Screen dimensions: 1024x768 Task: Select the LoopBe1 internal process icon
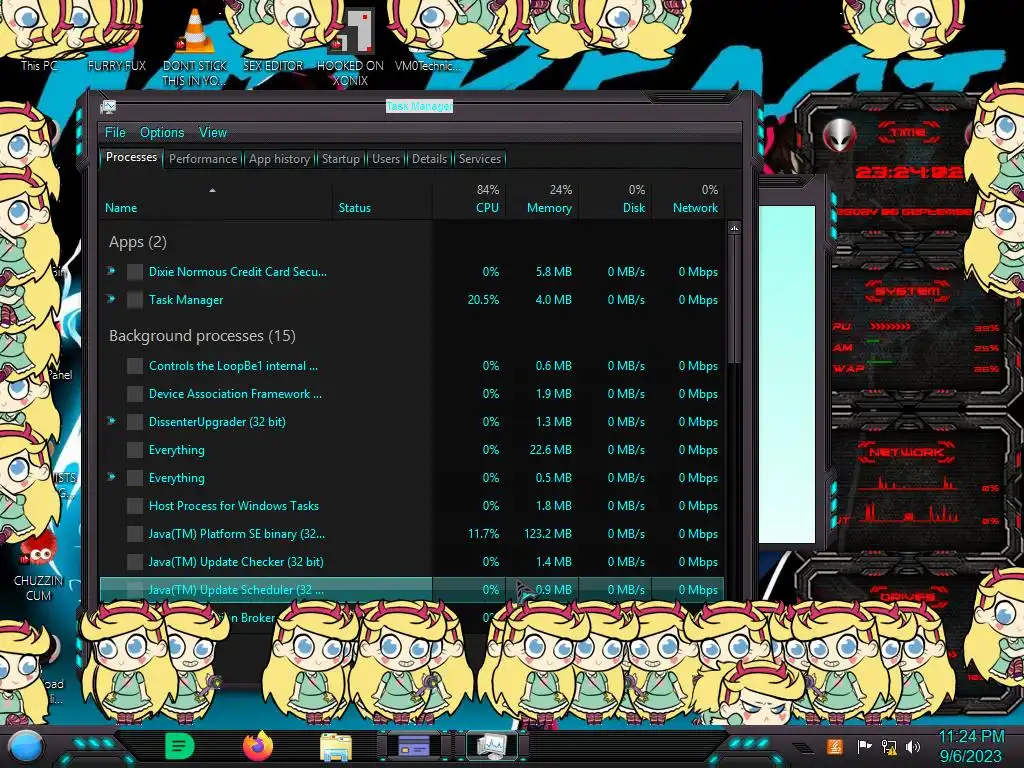pyautogui.click(x=135, y=366)
